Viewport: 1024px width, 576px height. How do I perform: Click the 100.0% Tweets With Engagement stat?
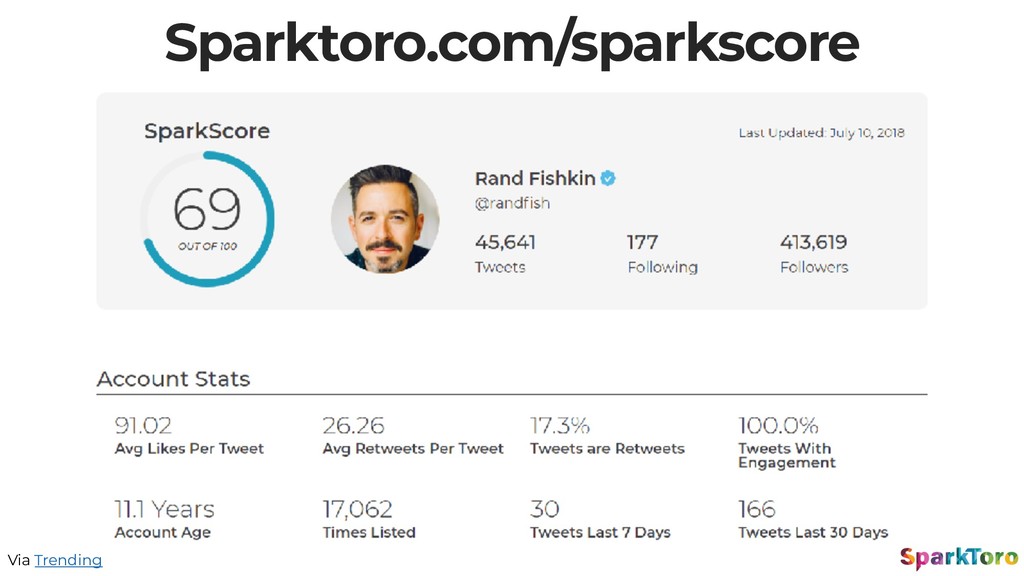787,443
